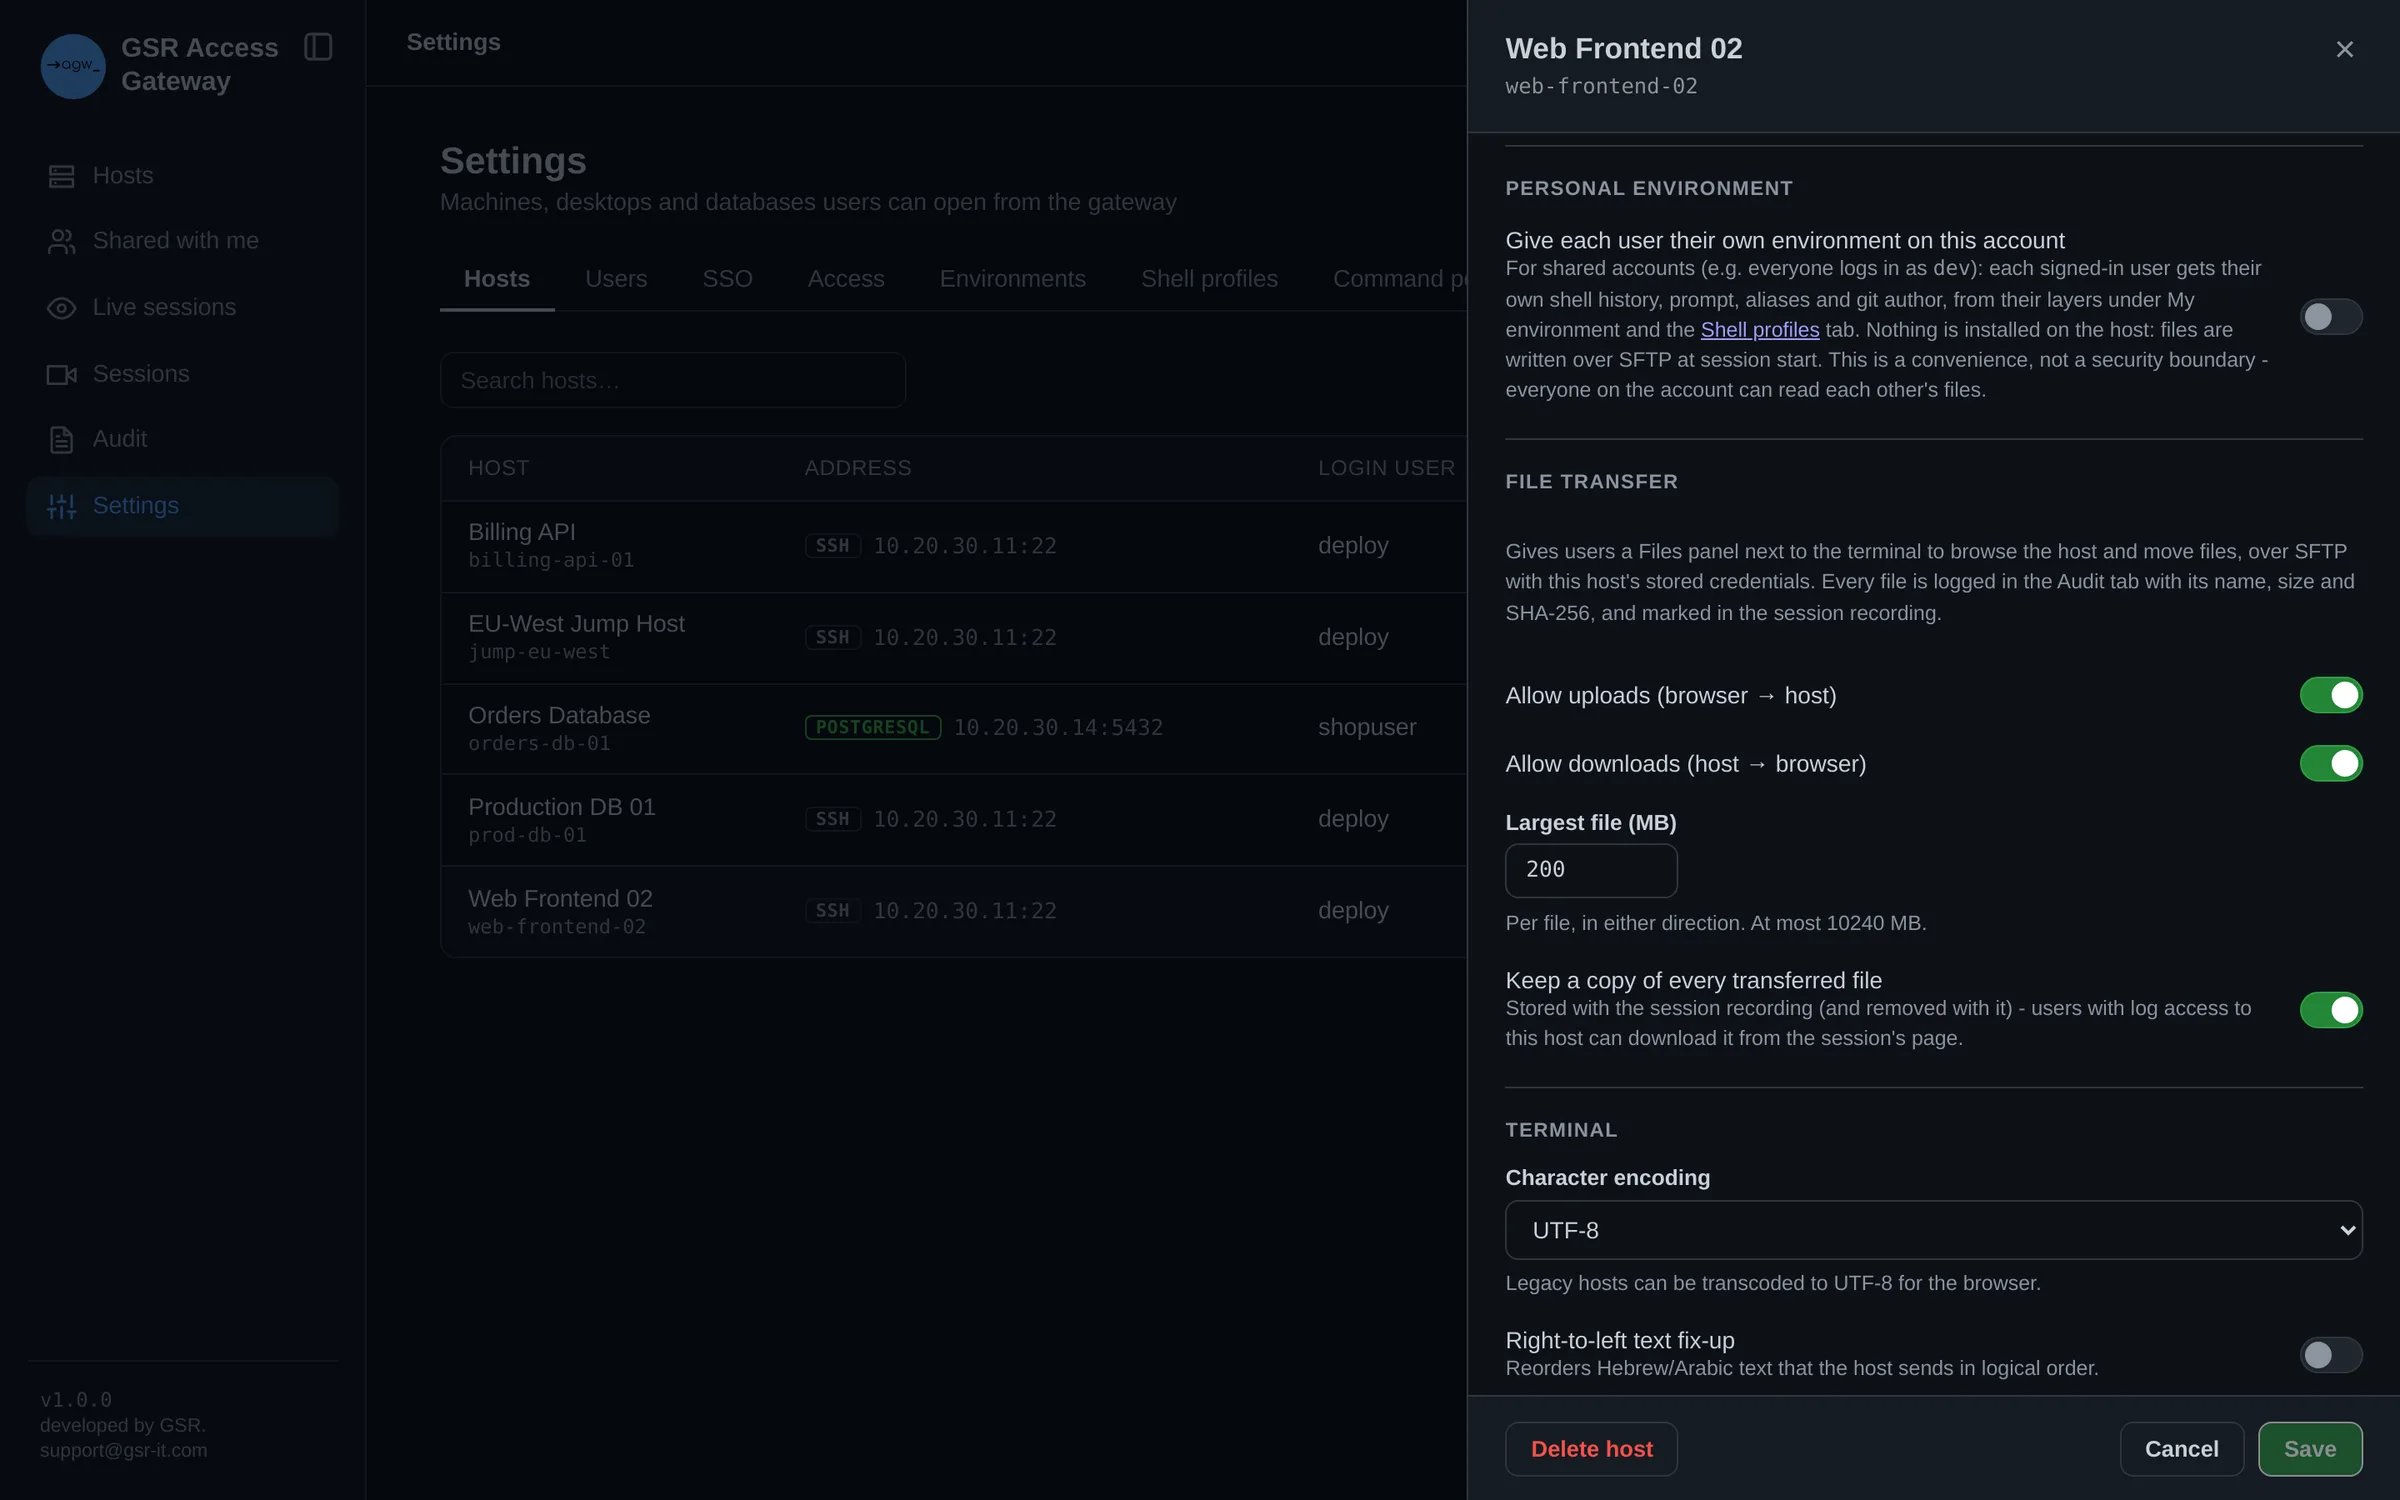Follow the Shell profiles link
2400x1500 pixels.
click(x=1759, y=330)
